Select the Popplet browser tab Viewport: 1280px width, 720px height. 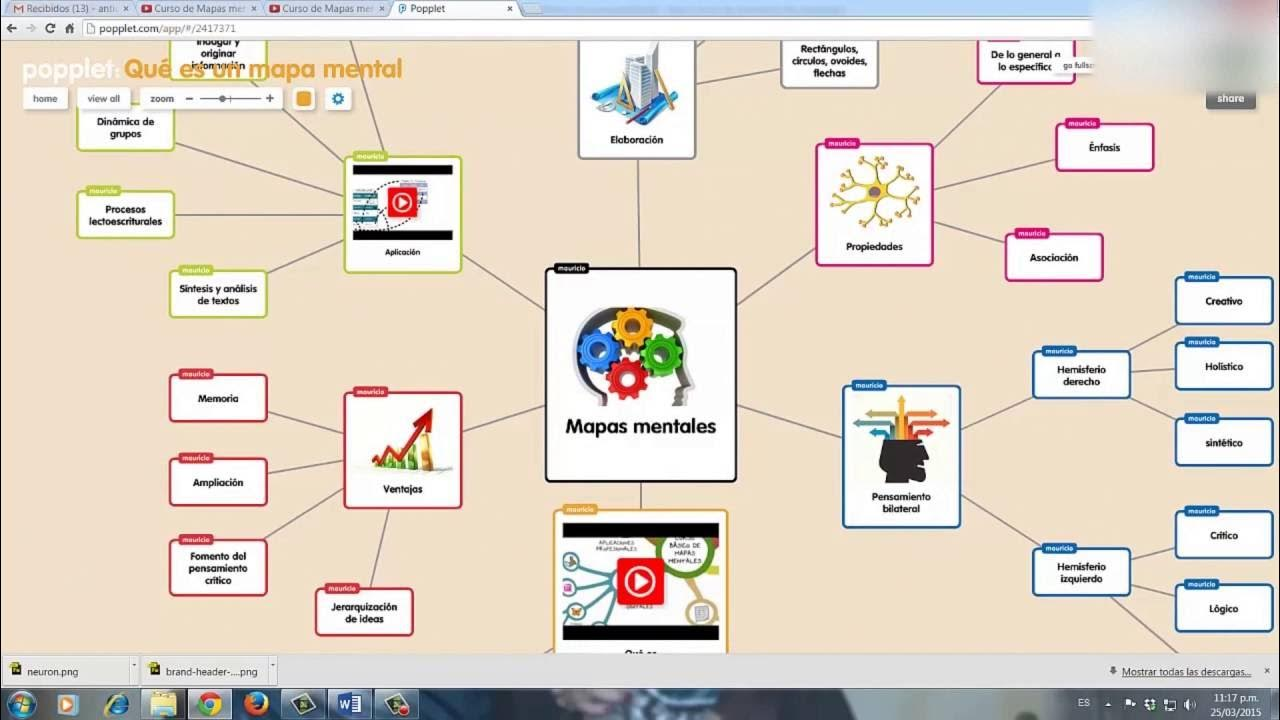coord(455,9)
